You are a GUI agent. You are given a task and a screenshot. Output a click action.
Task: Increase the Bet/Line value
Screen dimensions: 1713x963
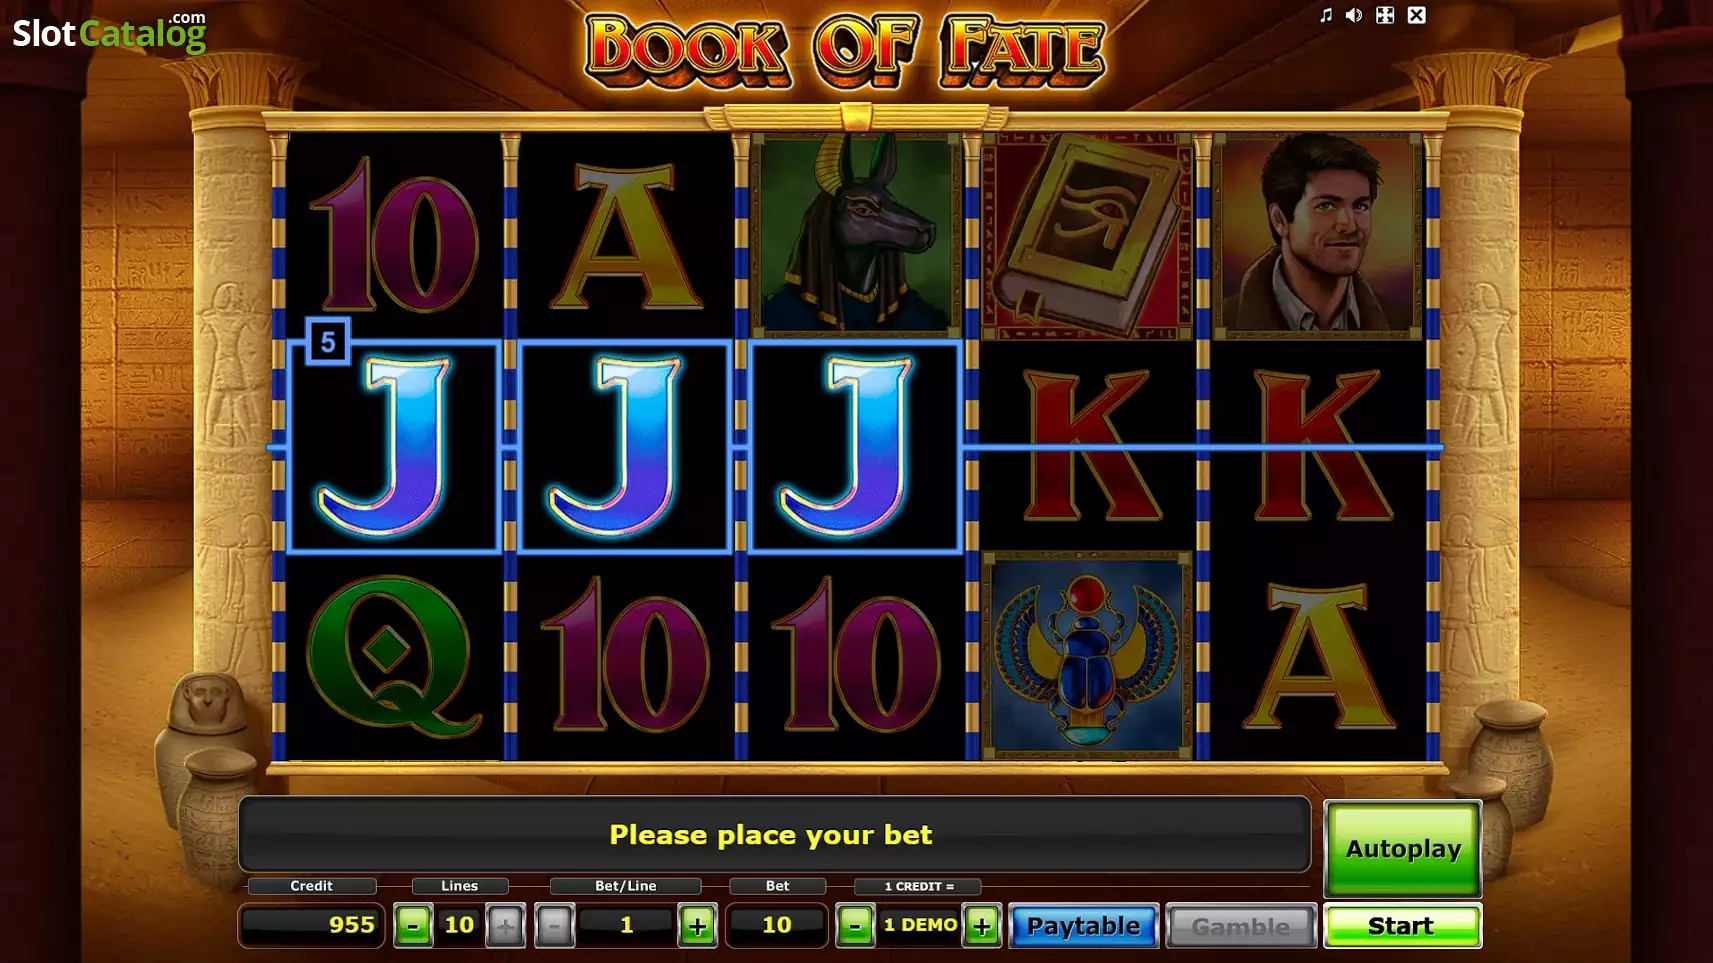pyautogui.click(x=698, y=926)
